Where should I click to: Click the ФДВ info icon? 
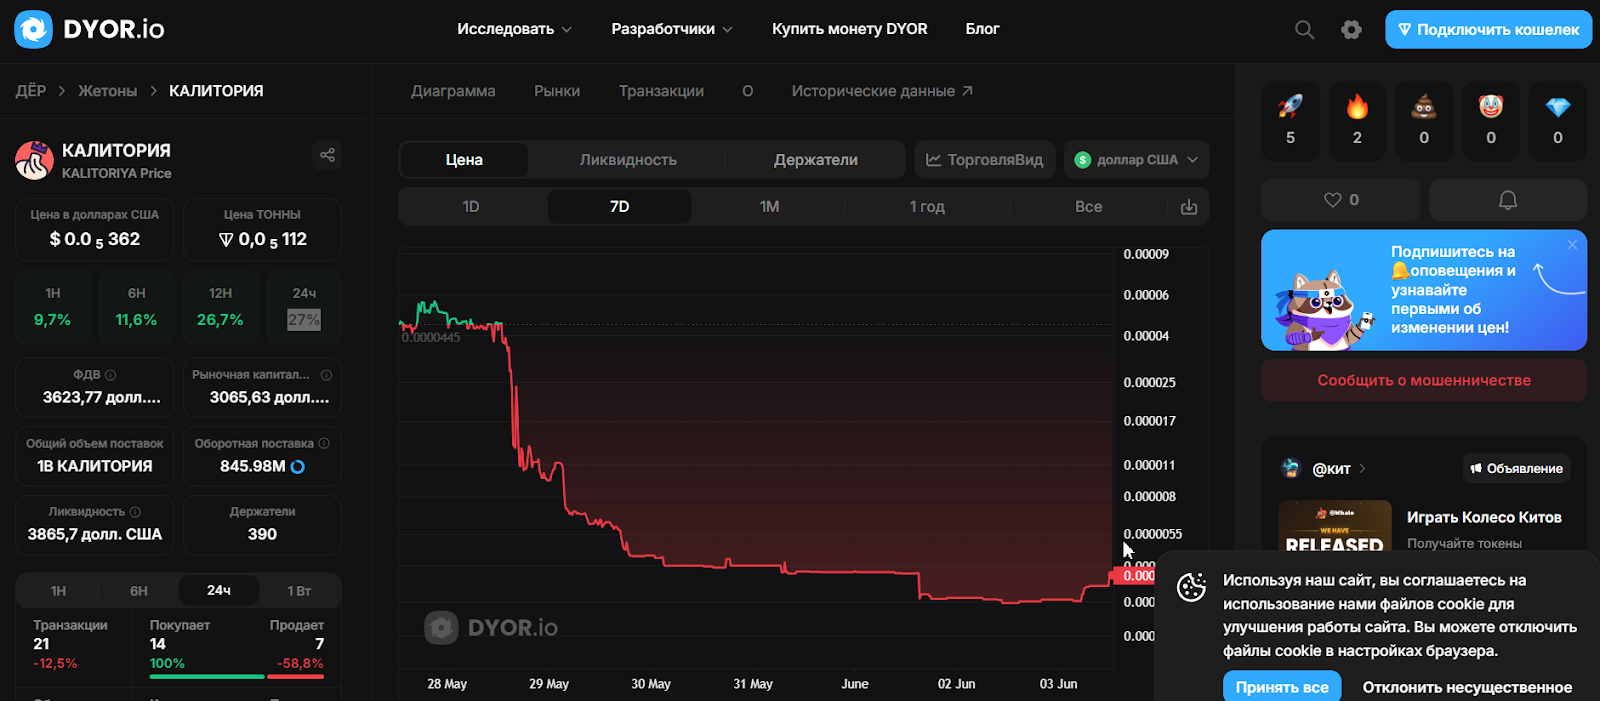pos(111,375)
